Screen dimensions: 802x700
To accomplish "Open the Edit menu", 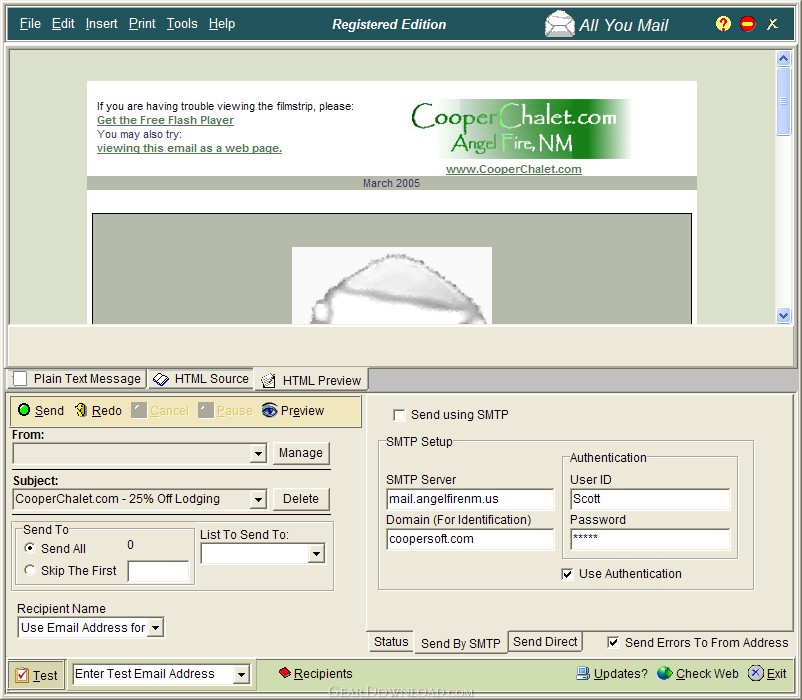I will 63,24.
